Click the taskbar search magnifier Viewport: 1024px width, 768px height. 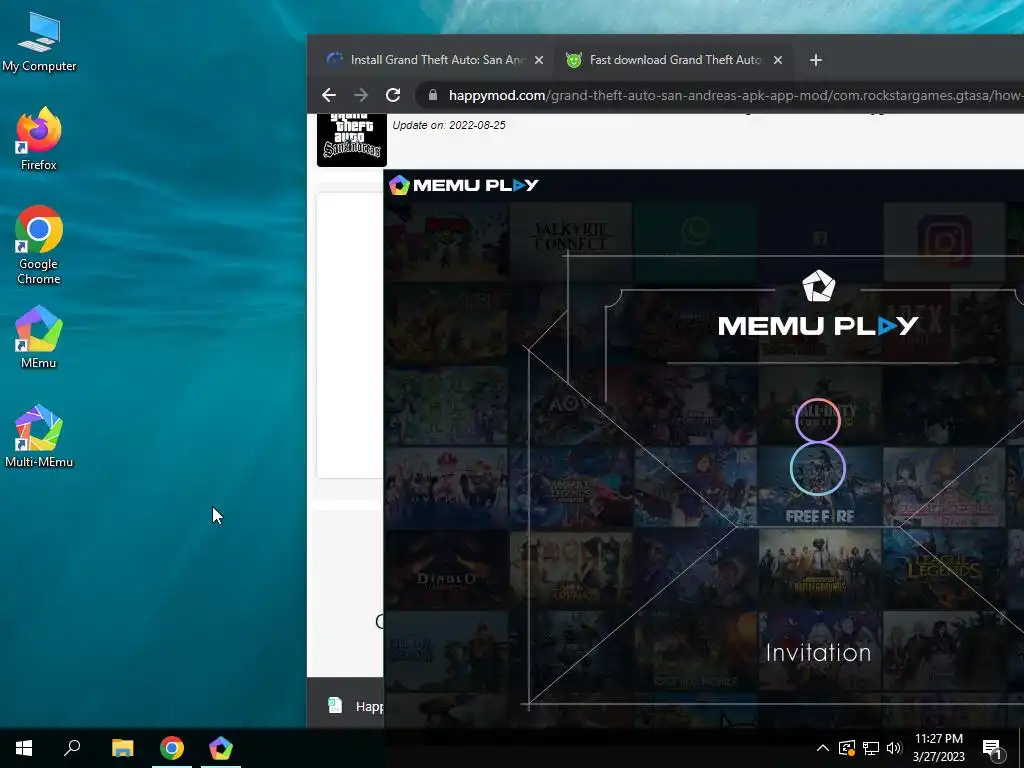[x=72, y=748]
